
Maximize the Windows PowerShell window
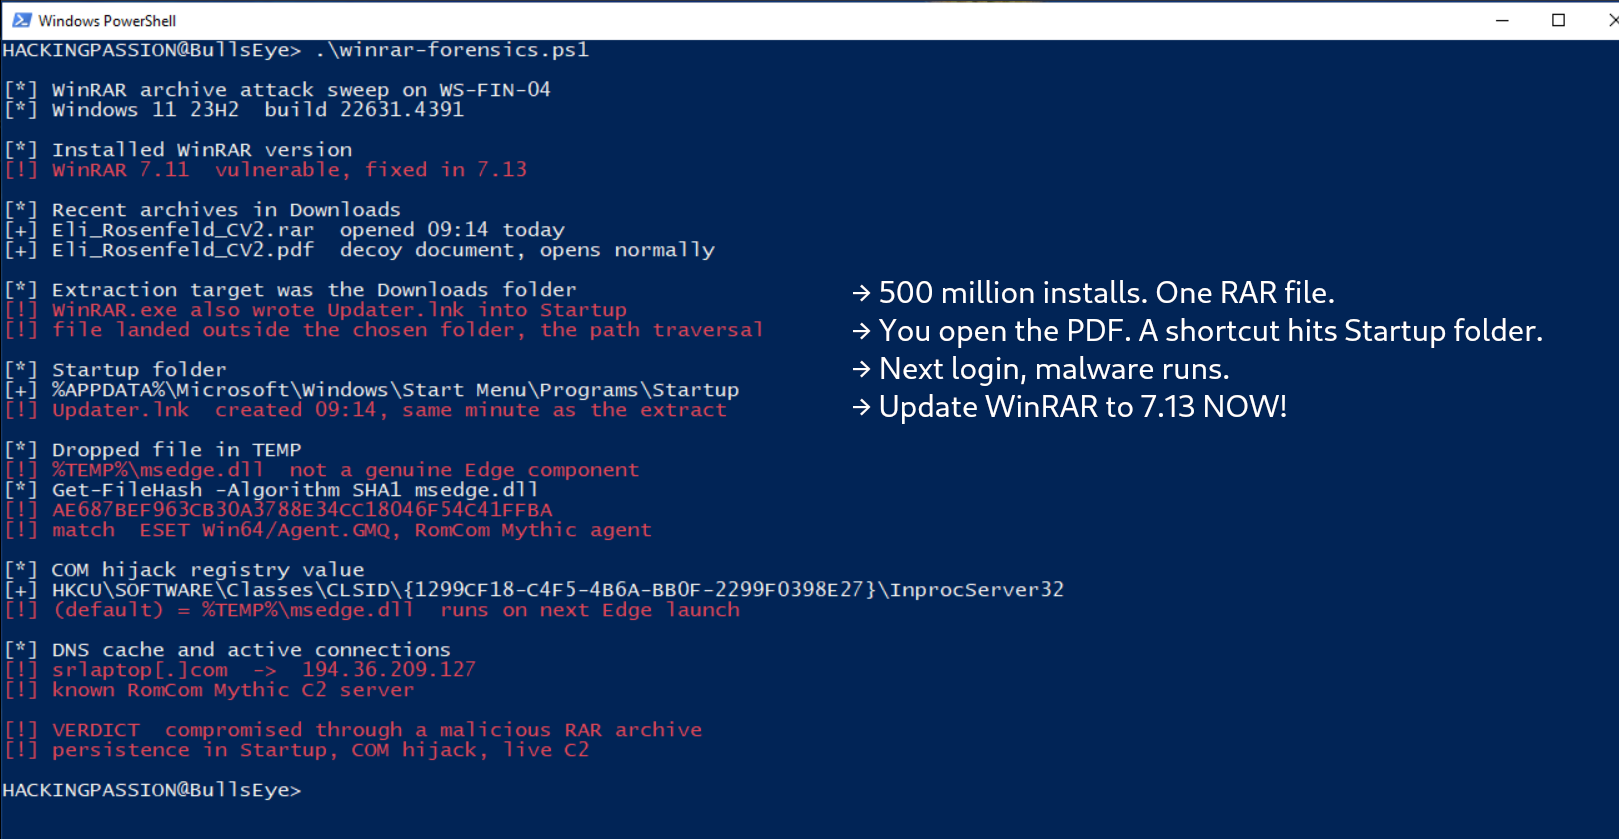1558,20
